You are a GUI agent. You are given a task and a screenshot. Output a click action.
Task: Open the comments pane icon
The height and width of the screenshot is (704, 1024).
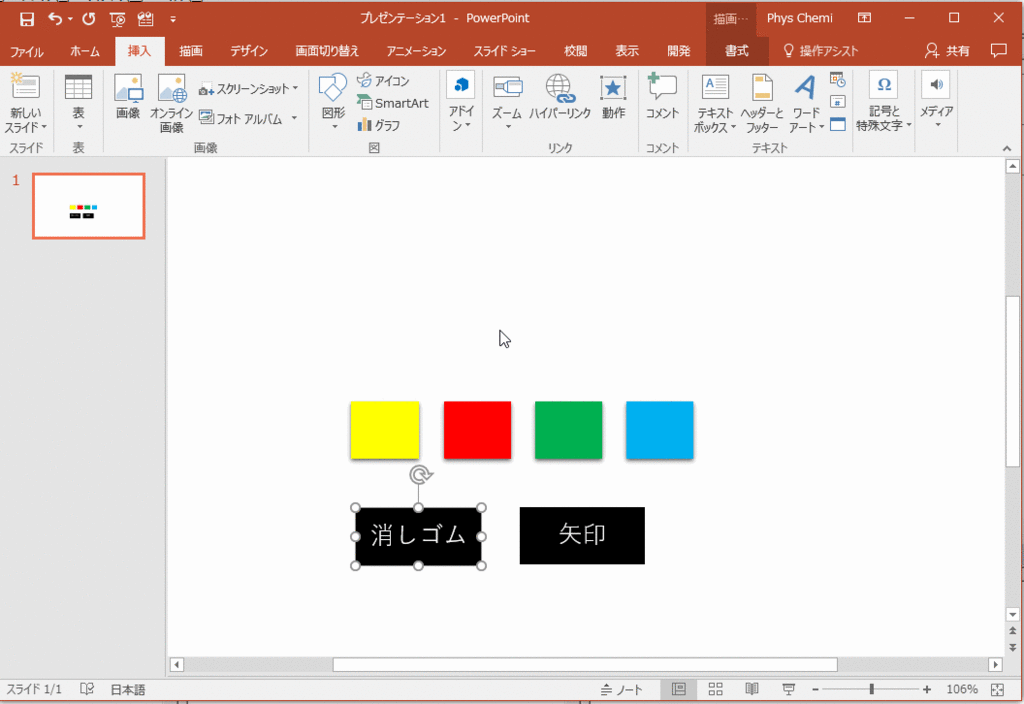coord(999,50)
